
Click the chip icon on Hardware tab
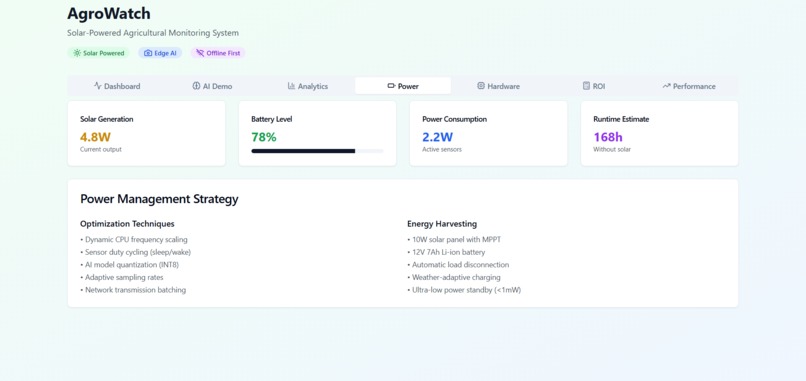pos(481,86)
